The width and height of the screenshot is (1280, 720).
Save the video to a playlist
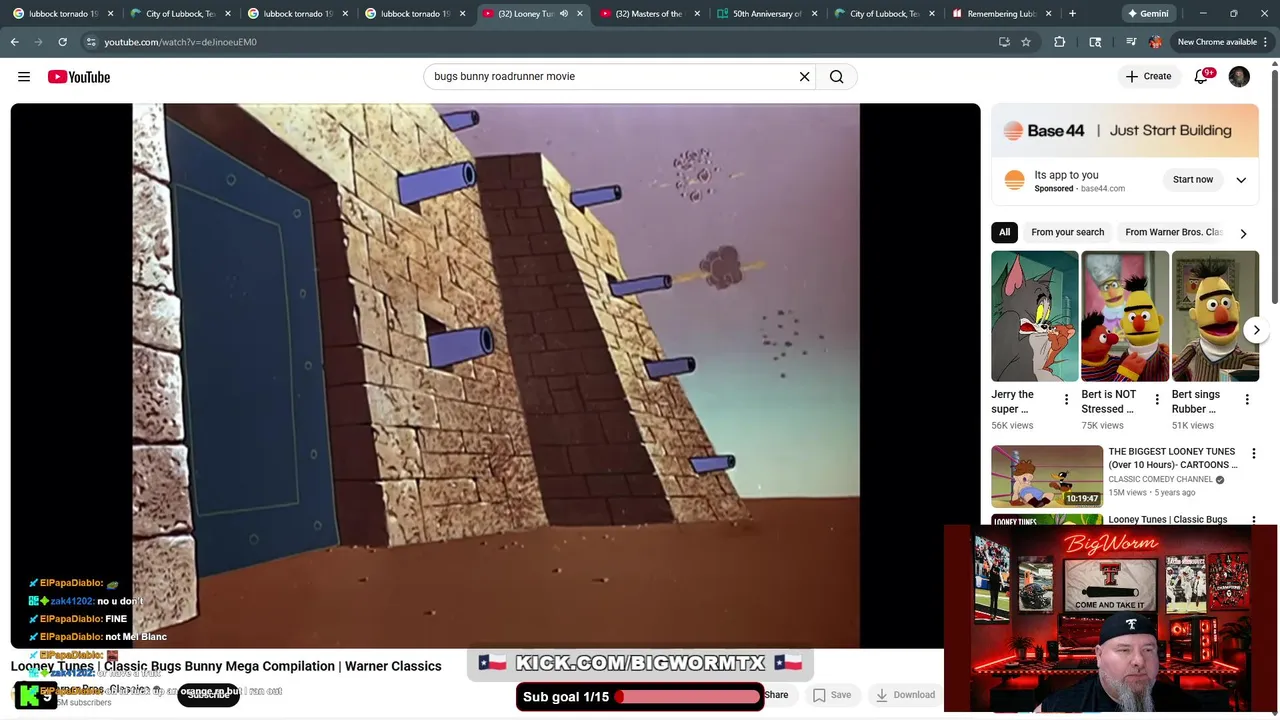coord(832,695)
